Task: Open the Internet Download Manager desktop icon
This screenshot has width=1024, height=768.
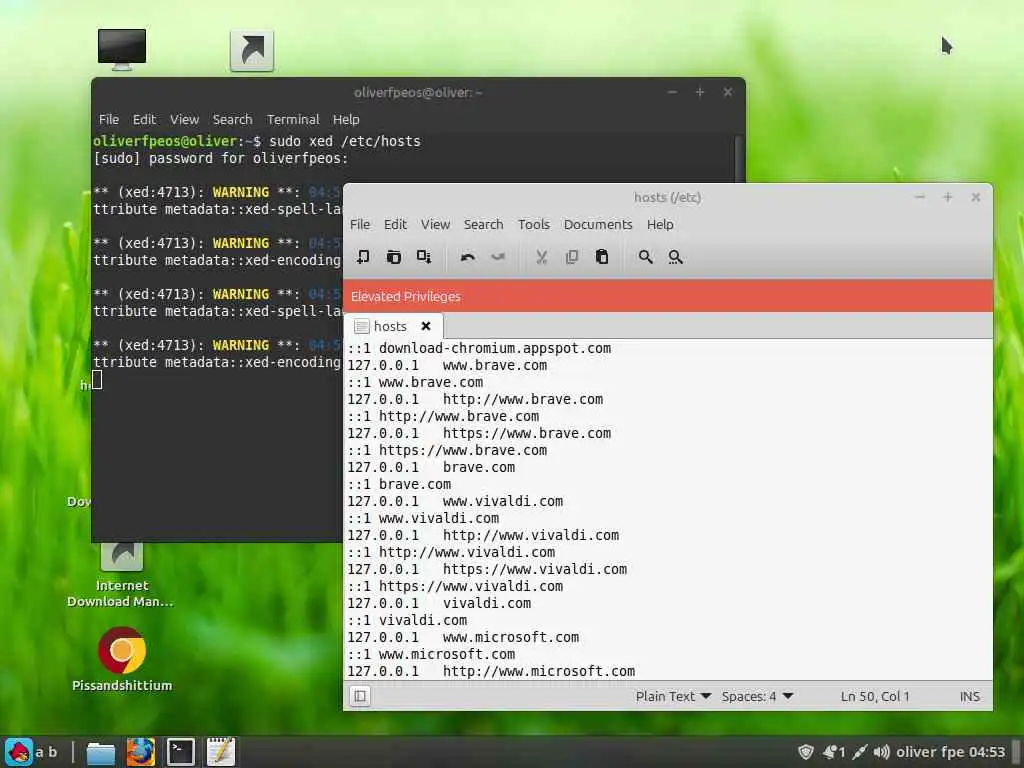Action: [121, 576]
